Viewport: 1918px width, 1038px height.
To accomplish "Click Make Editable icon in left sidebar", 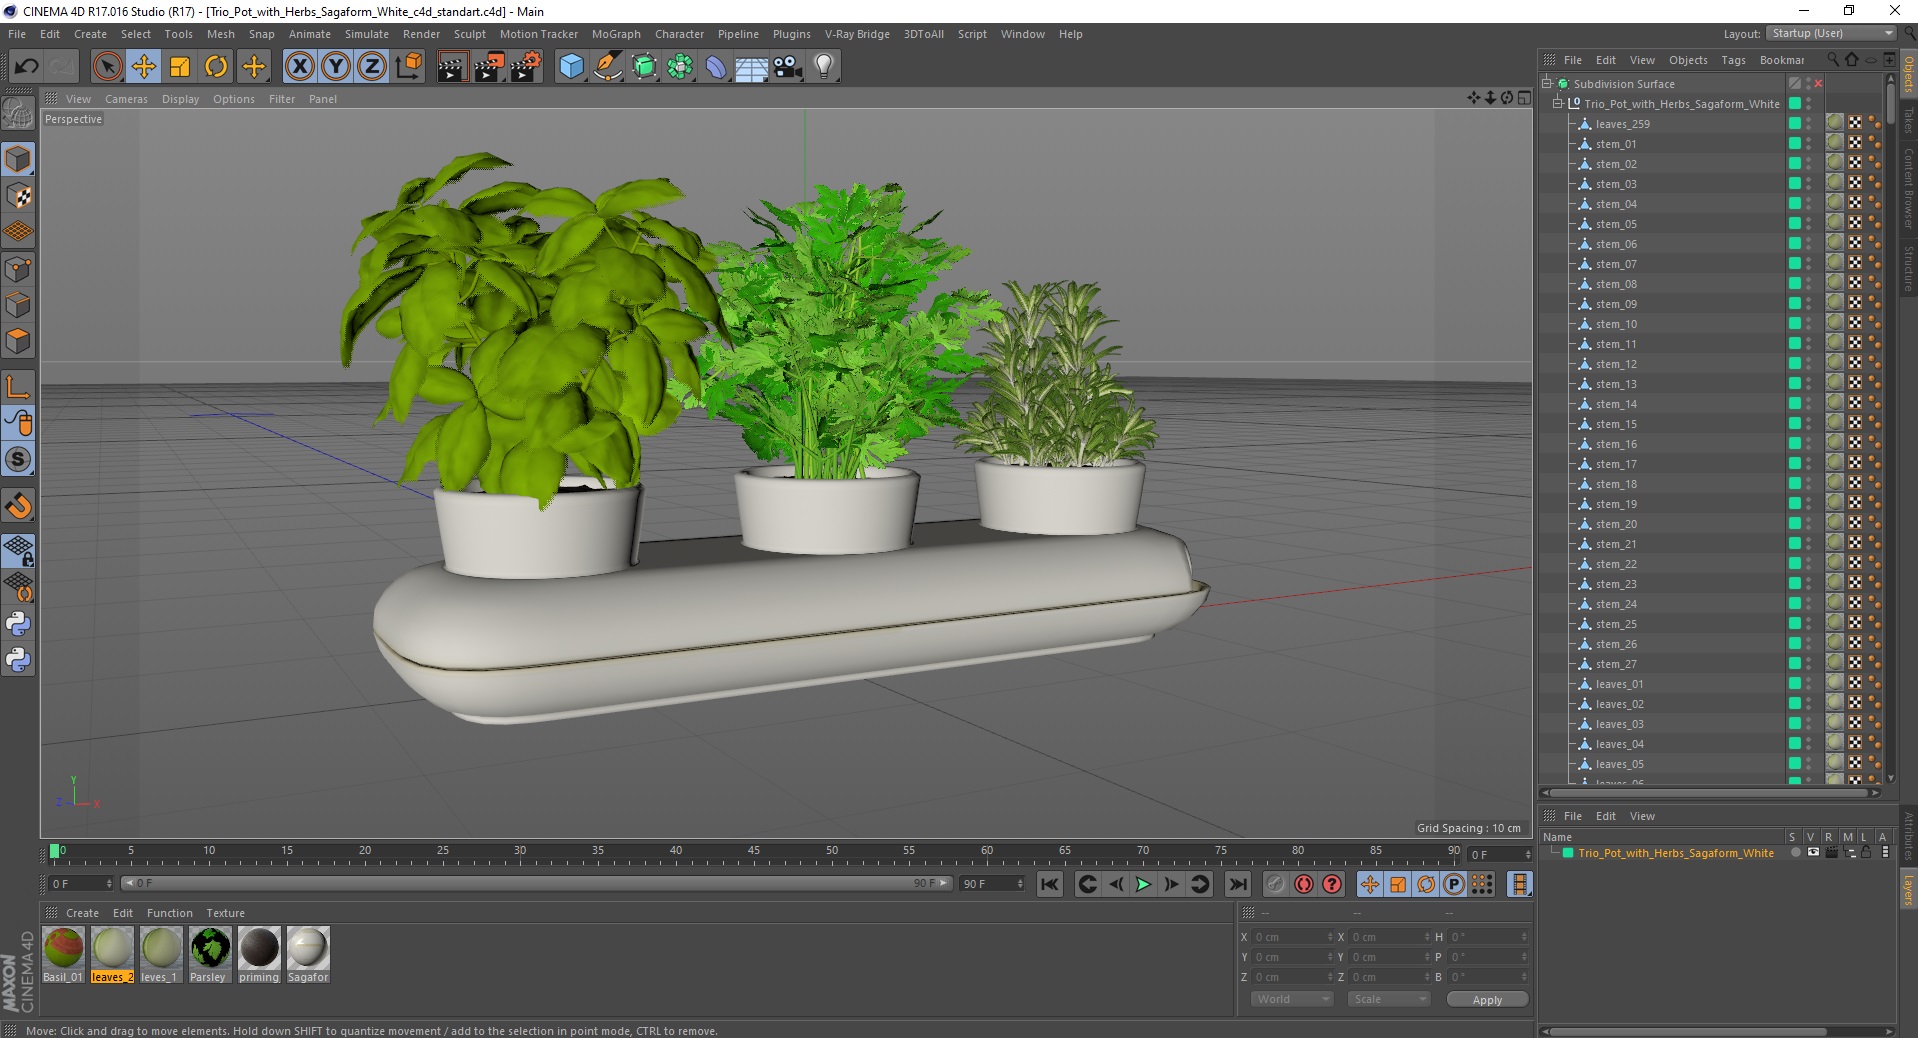I will [x=18, y=114].
